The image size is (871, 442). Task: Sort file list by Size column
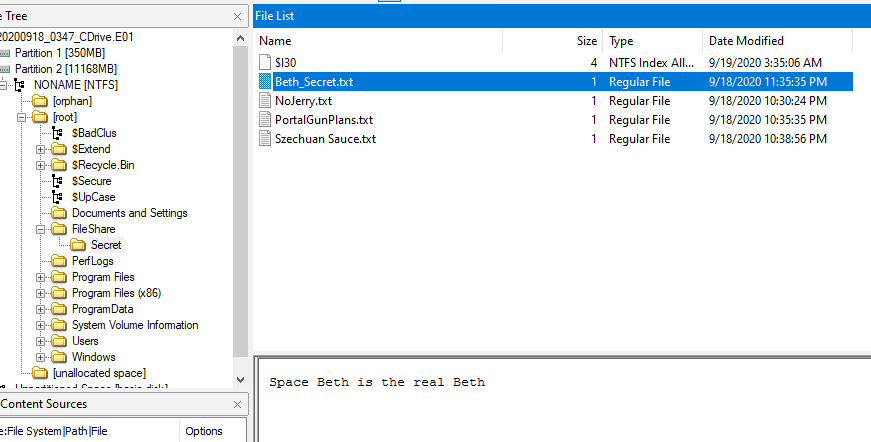(552, 41)
